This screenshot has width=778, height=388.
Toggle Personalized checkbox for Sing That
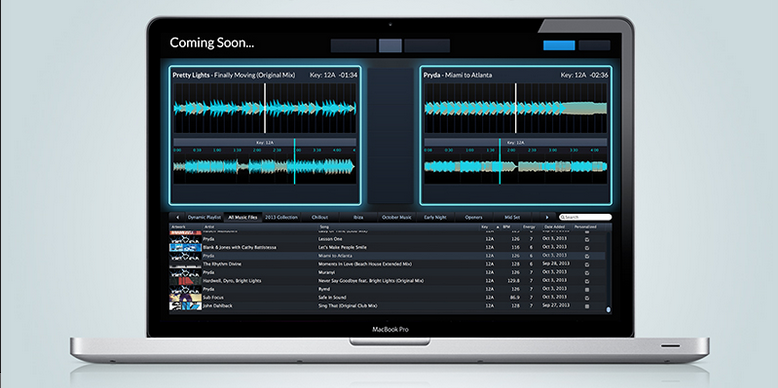tap(587, 307)
